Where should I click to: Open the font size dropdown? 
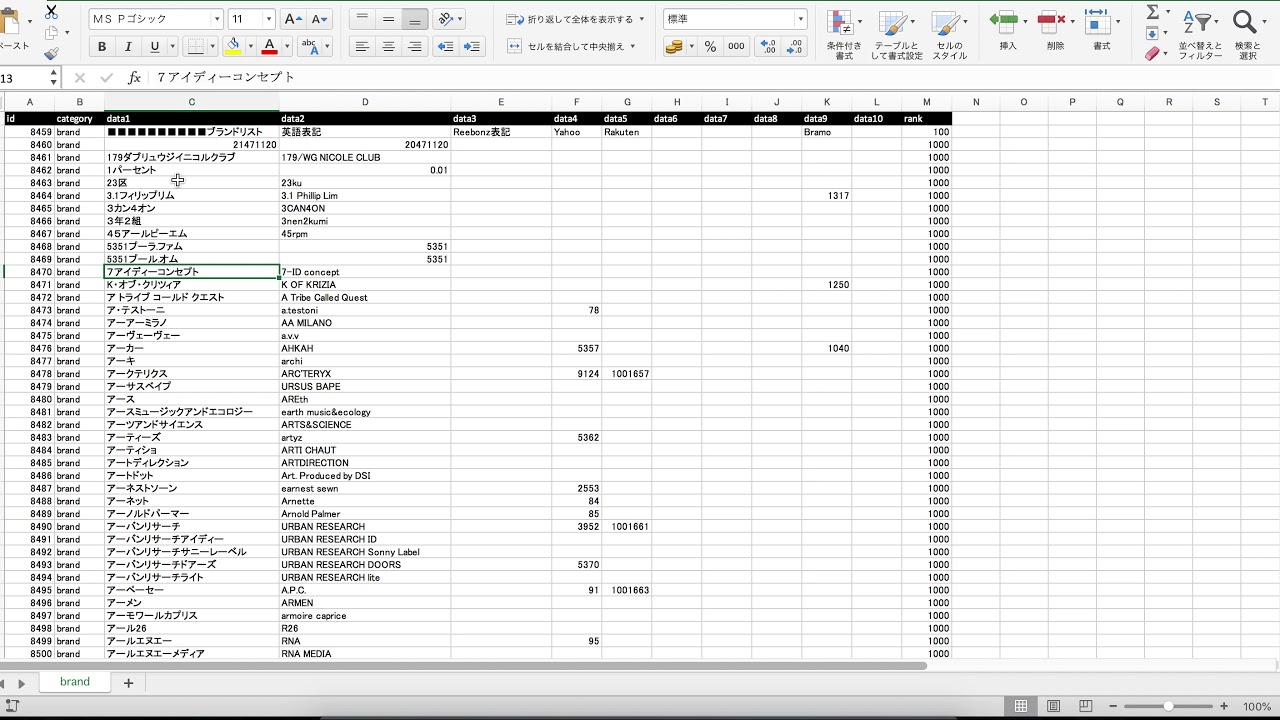pyautogui.click(x=269, y=19)
